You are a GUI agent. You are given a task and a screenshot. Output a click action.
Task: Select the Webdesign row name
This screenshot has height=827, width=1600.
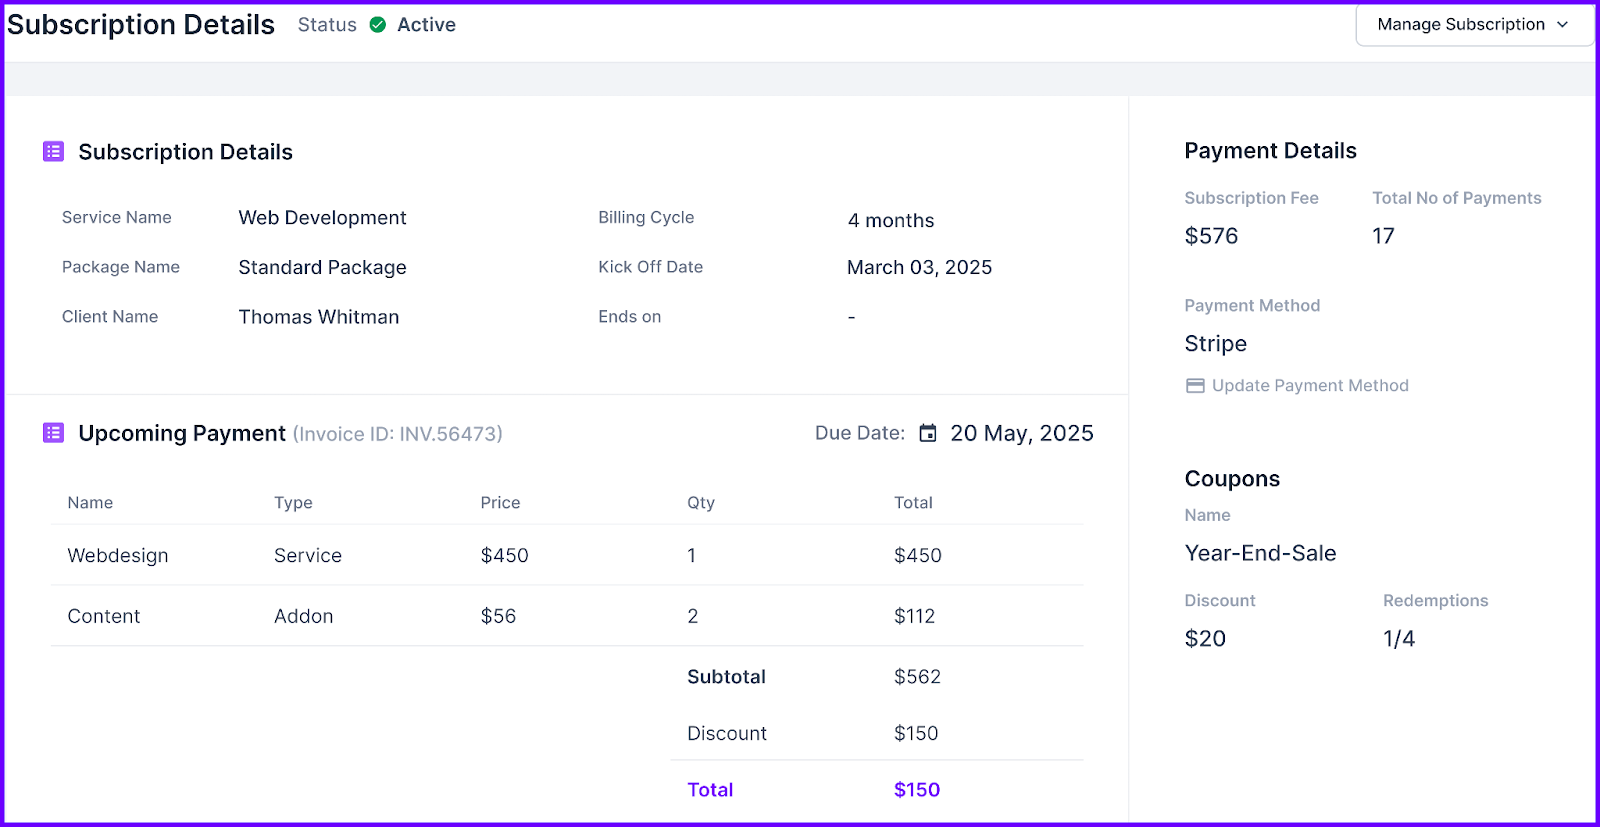(x=118, y=556)
